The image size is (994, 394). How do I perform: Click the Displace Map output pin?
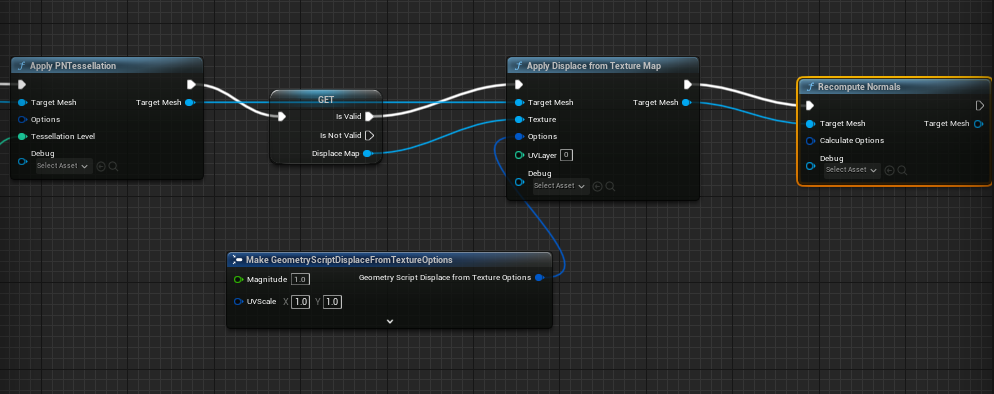coord(368,153)
